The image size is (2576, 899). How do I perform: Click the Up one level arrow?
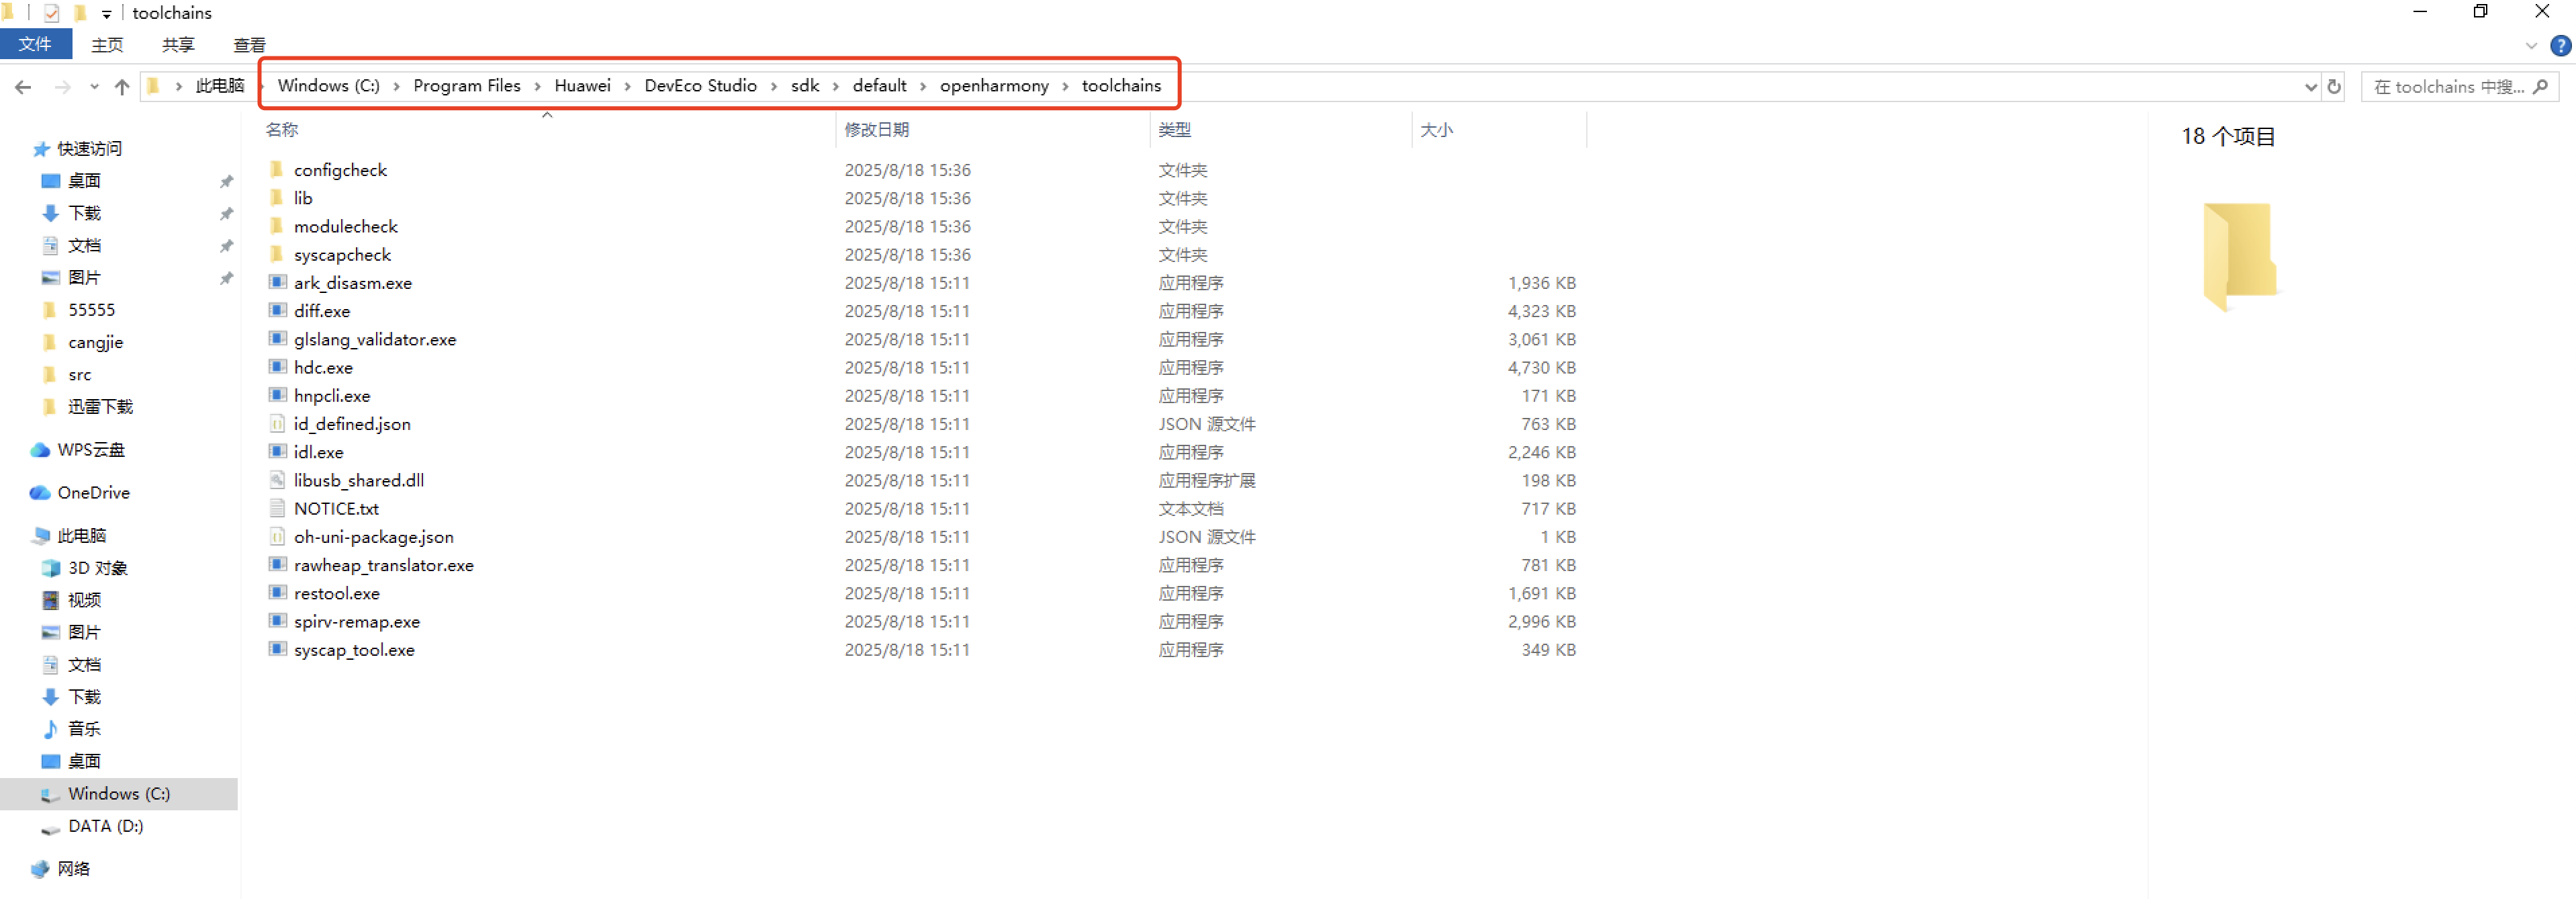(x=122, y=87)
